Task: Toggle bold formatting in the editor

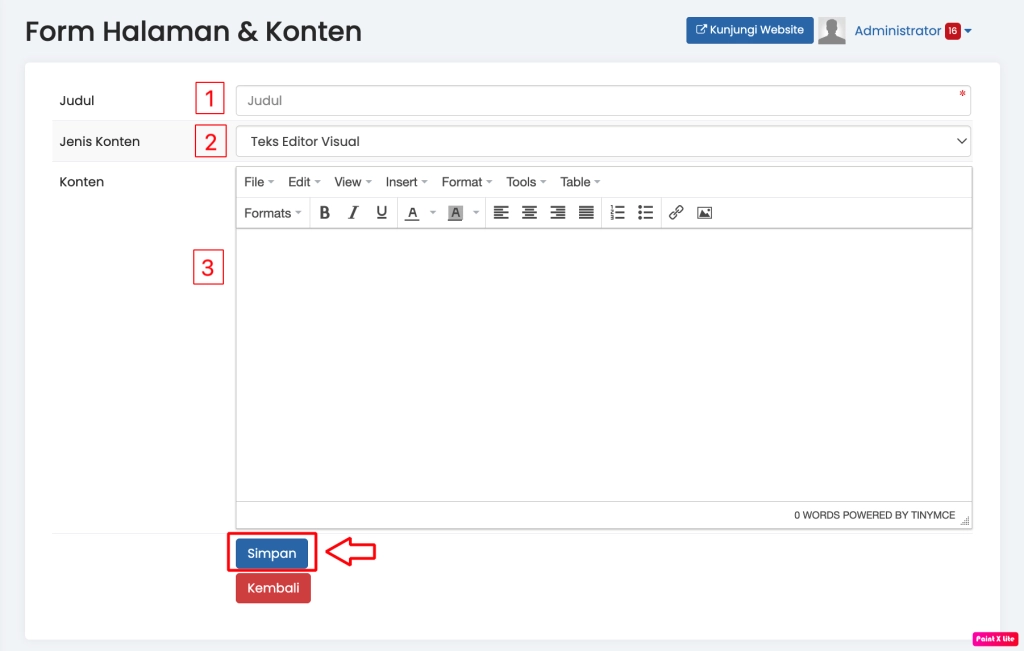Action: pos(325,213)
